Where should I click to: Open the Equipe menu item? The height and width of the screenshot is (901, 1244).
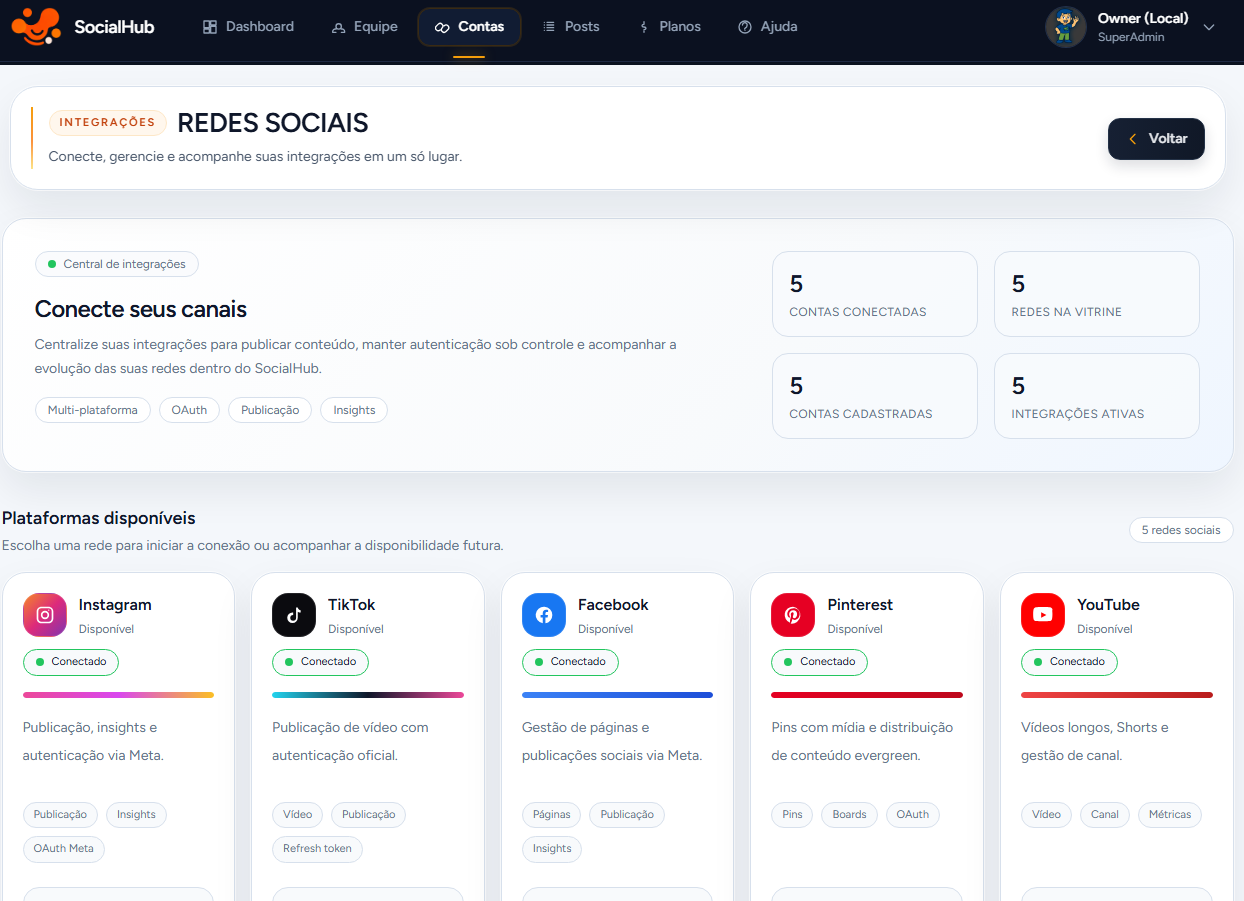[364, 27]
